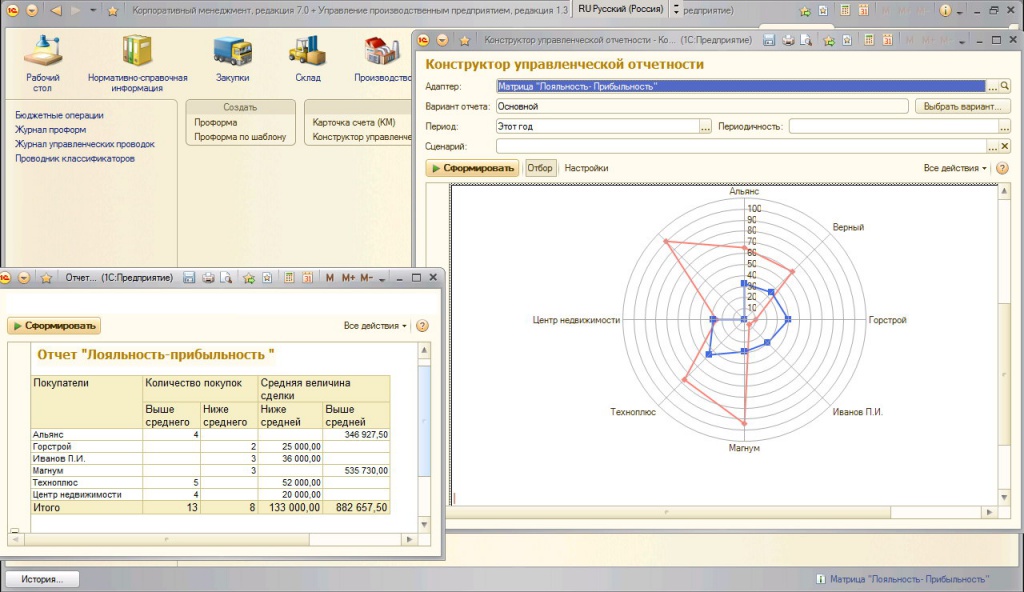The image size is (1024, 592).
Task: Click the calendar icon in Отчет window titlebar
Action: coord(307,278)
